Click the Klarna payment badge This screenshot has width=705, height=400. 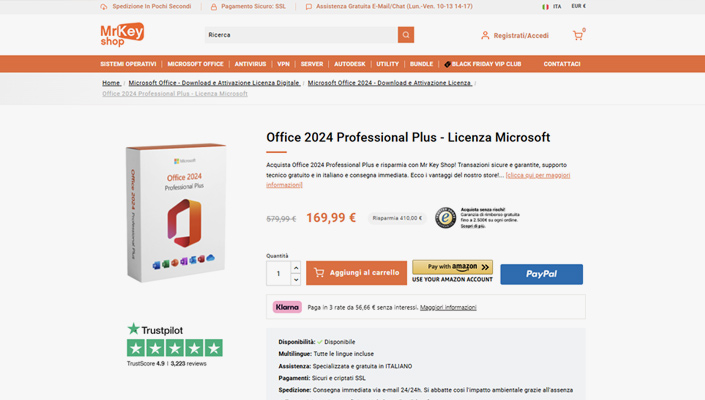click(x=287, y=307)
